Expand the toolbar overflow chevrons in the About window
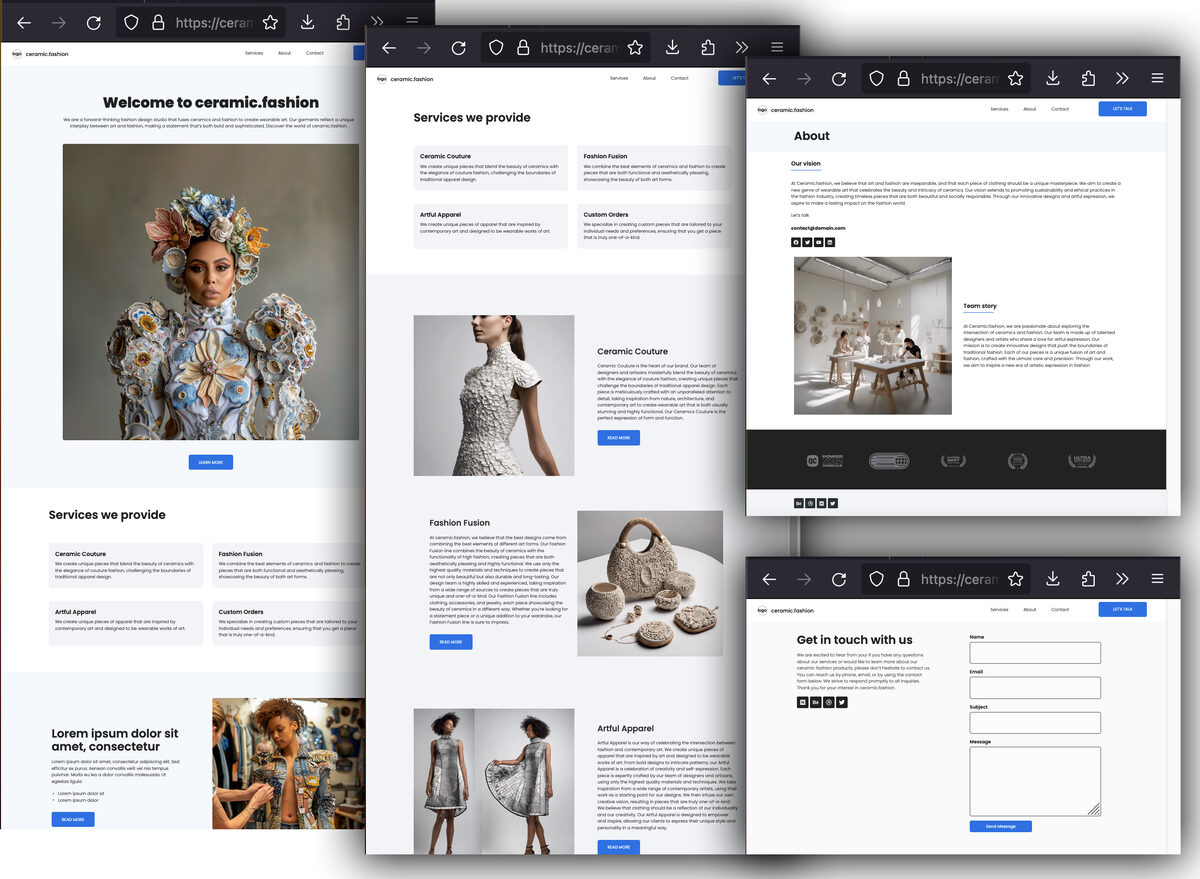The width and height of the screenshot is (1200, 879). [x=1122, y=78]
